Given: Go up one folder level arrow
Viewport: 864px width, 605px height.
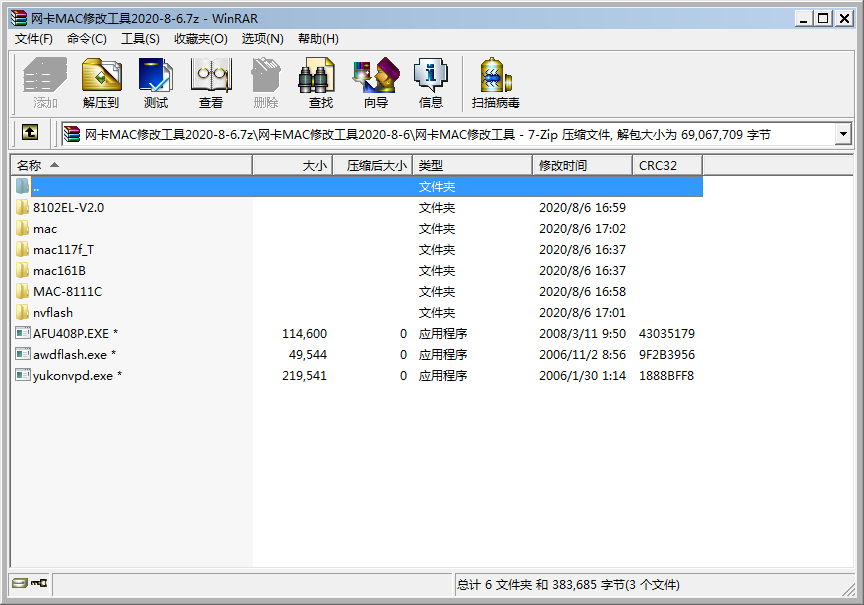Looking at the screenshot, I should click(x=30, y=132).
